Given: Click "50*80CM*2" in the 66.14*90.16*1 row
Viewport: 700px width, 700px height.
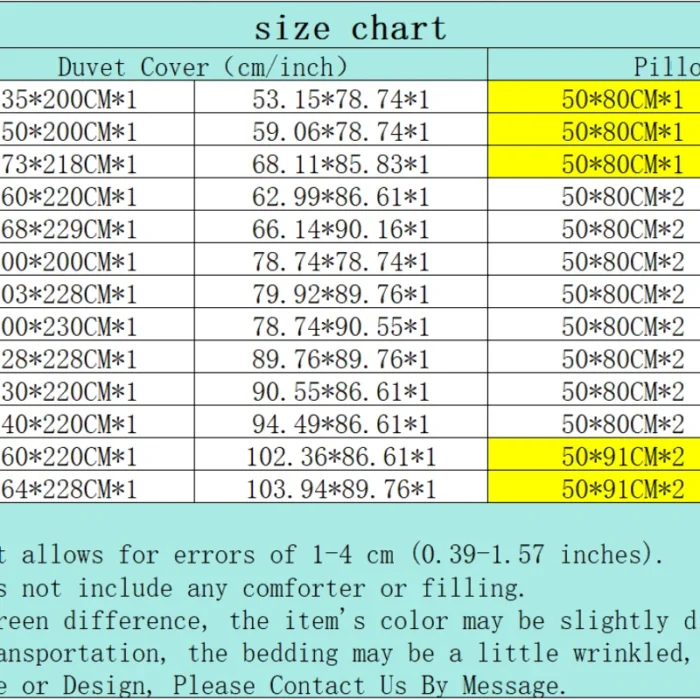Looking at the screenshot, I should 622,229.
